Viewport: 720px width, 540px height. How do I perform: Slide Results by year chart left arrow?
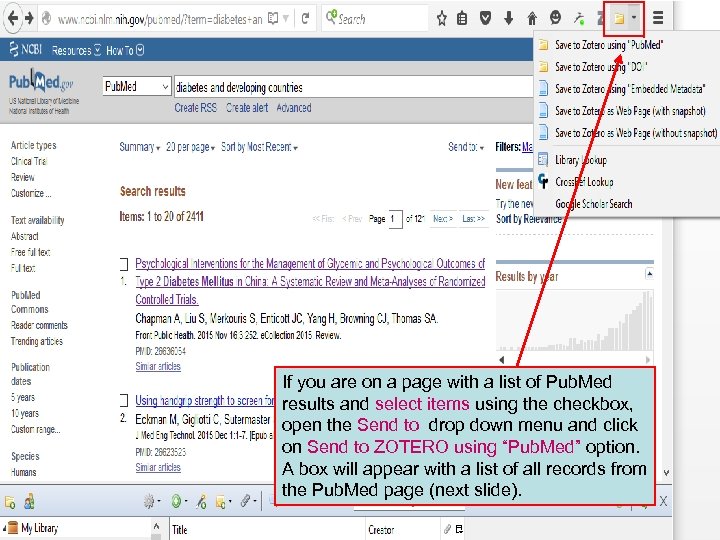click(x=501, y=360)
